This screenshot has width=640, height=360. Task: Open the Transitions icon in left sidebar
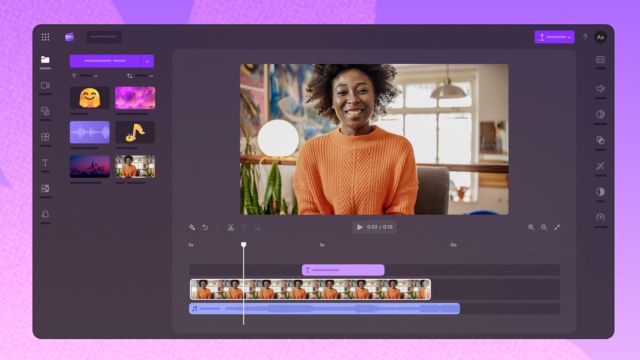(45, 189)
